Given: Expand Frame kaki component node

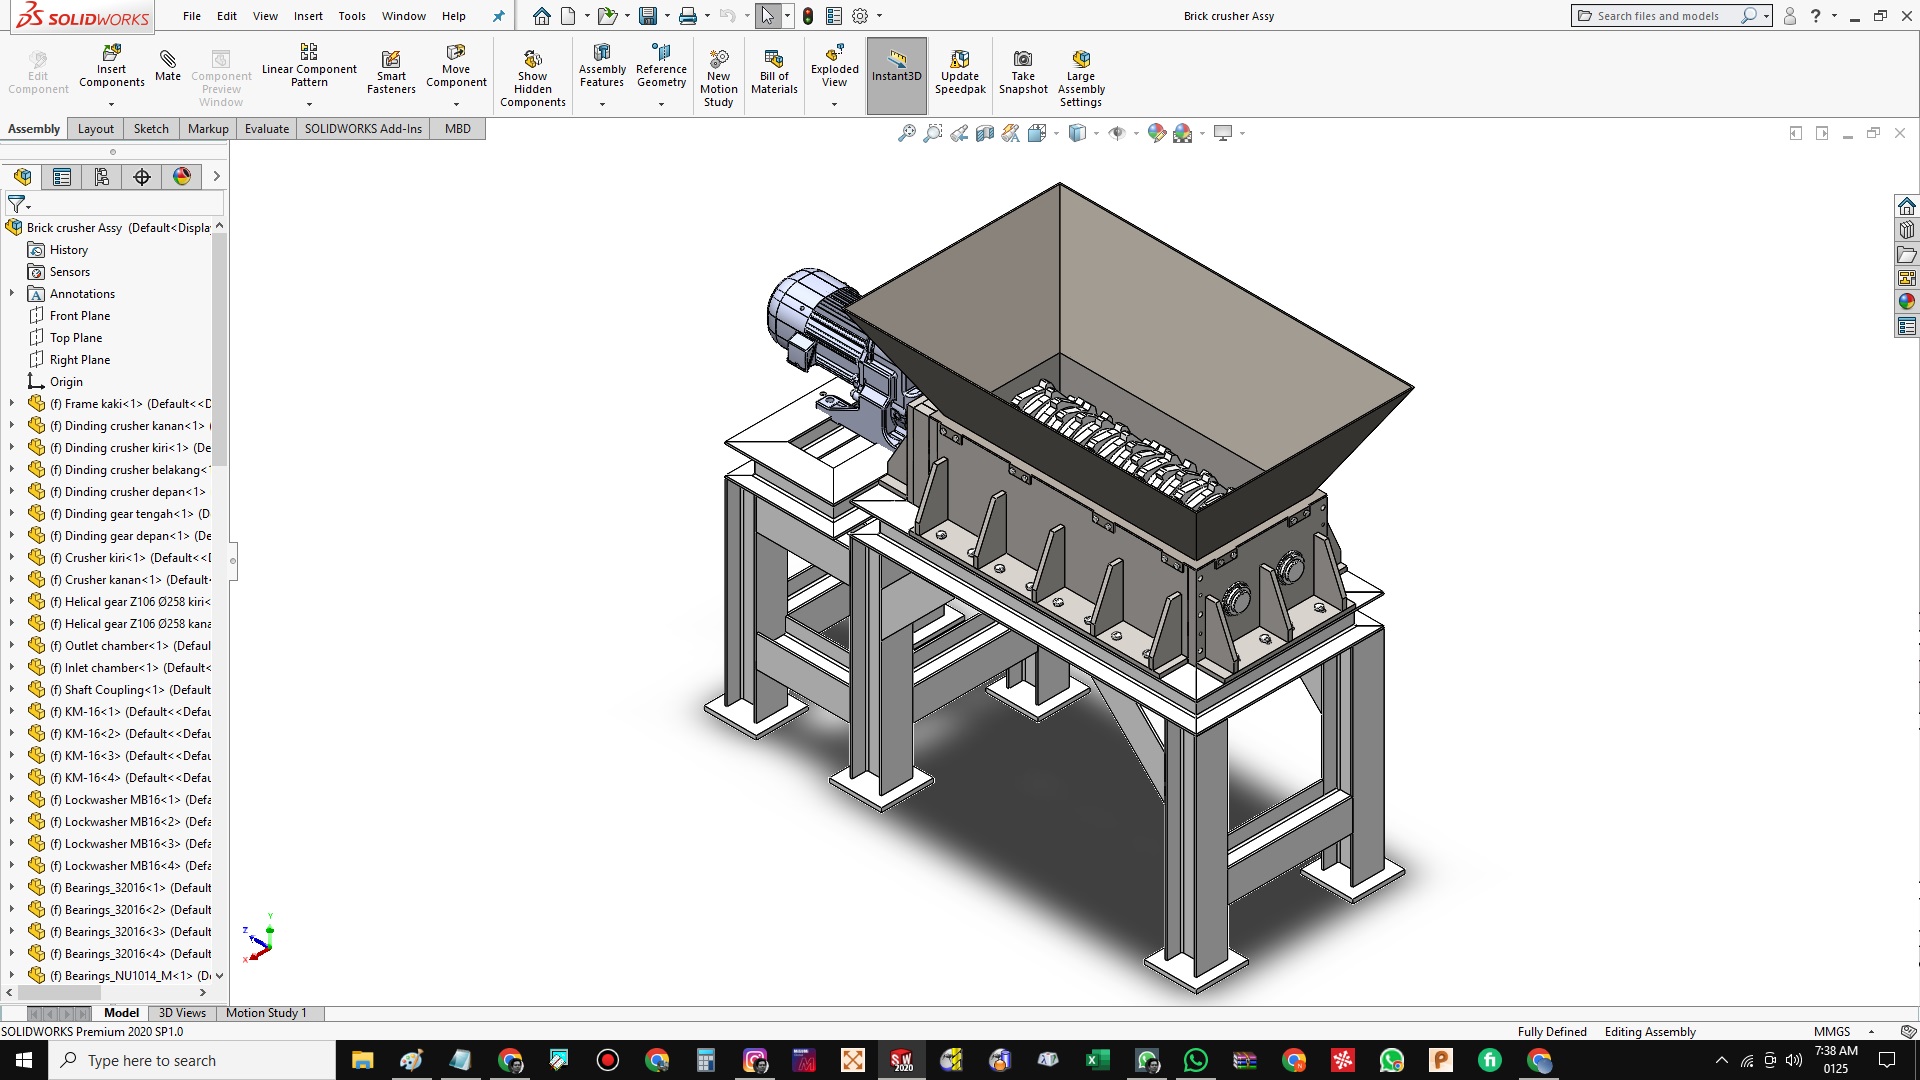Looking at the screenshot, I should [12, 404].
